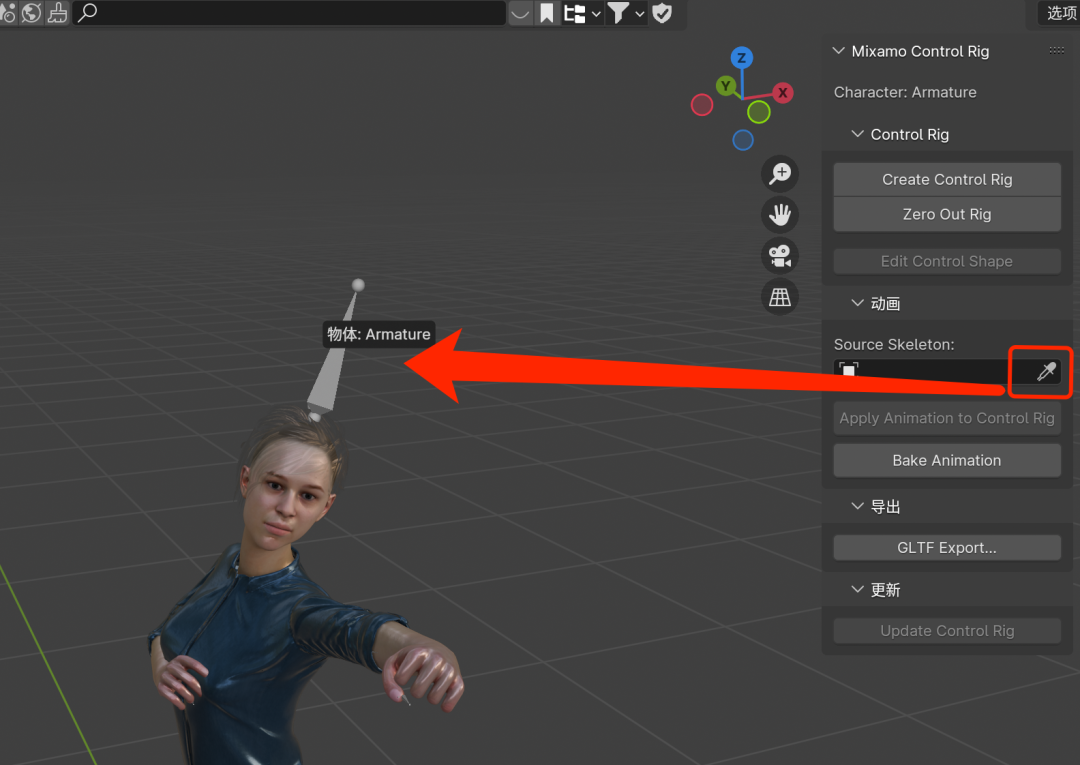The image size is (1080, 765).
Task: Click the unlabeled red negative X circle on gizmo
Action: (x=702, y=105)
